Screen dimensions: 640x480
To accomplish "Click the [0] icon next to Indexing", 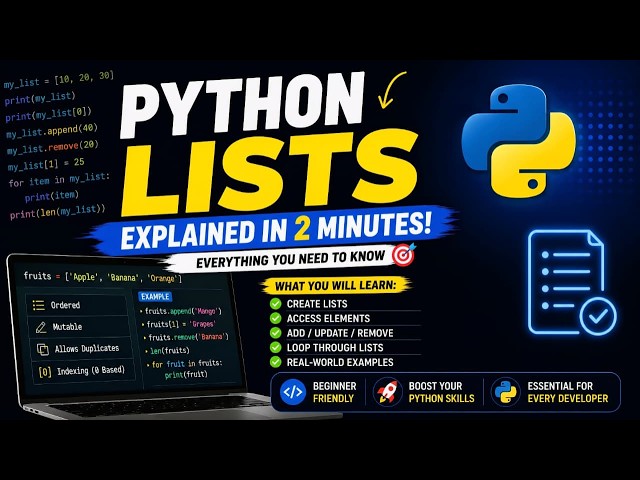I will (x=45, y=372).
